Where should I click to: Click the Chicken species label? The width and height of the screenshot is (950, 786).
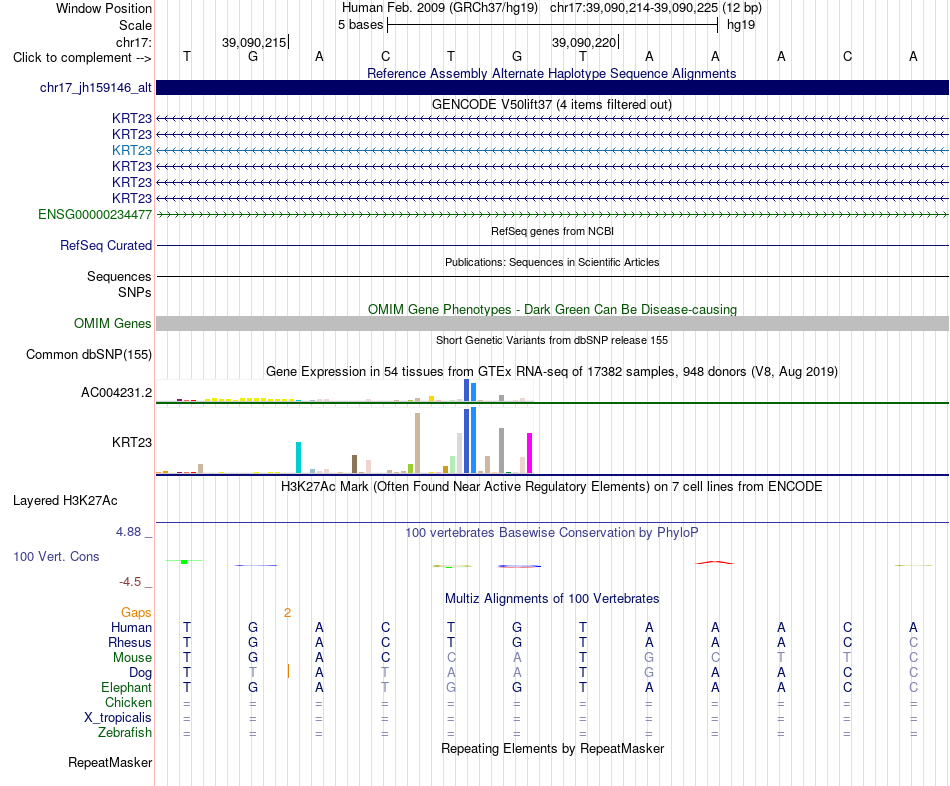point(128,702)
